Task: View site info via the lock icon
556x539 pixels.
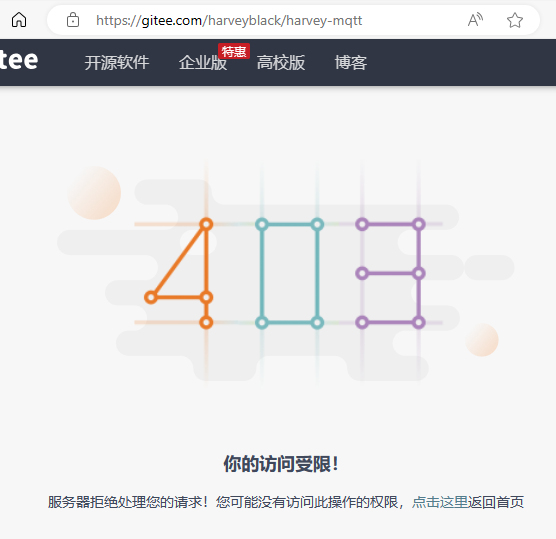Action: [73, 20]
